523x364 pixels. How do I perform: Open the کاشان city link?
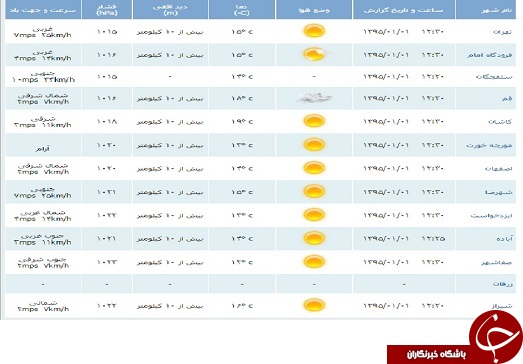click(x=500, y=122)
